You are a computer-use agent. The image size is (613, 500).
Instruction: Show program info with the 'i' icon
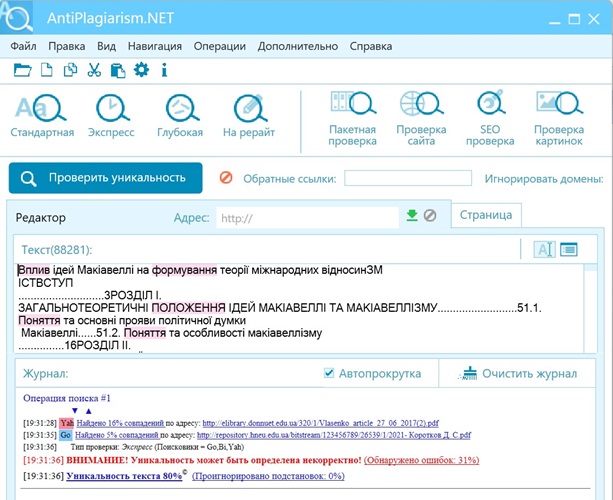click(x=164, y=70)
